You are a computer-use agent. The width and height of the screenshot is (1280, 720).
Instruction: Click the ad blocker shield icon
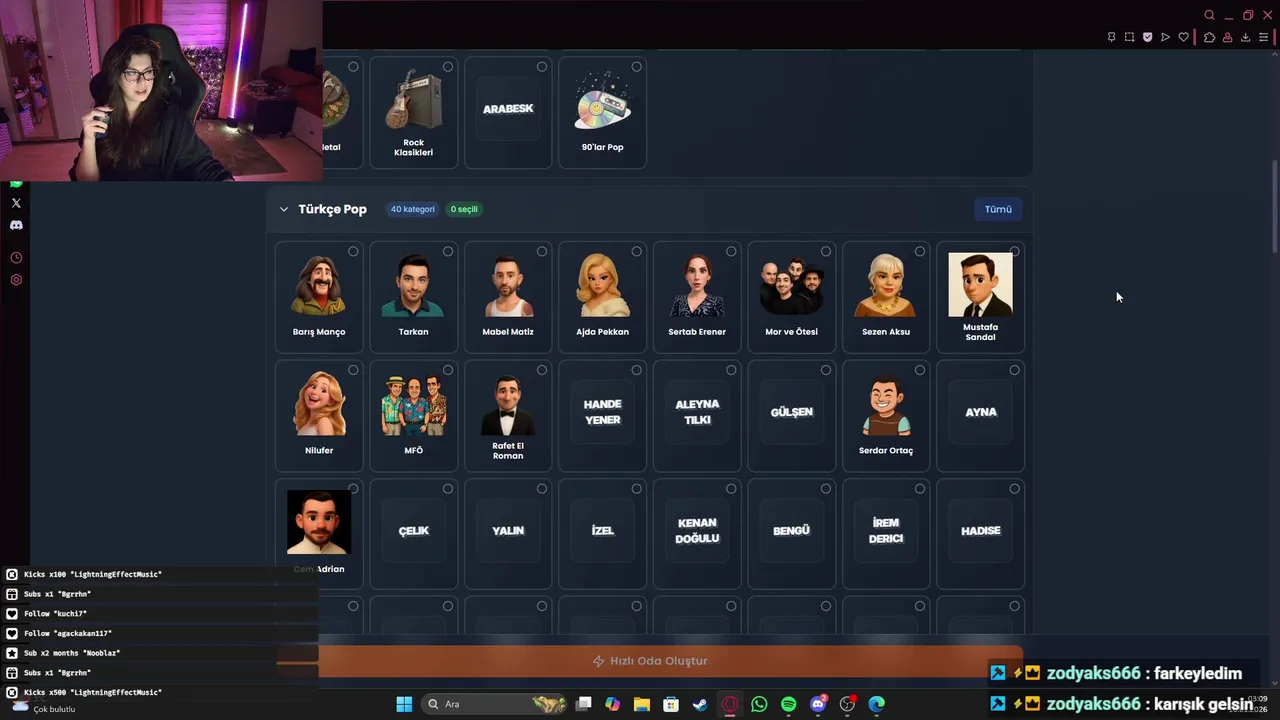pyautogui.click(x=1147, y=37)
